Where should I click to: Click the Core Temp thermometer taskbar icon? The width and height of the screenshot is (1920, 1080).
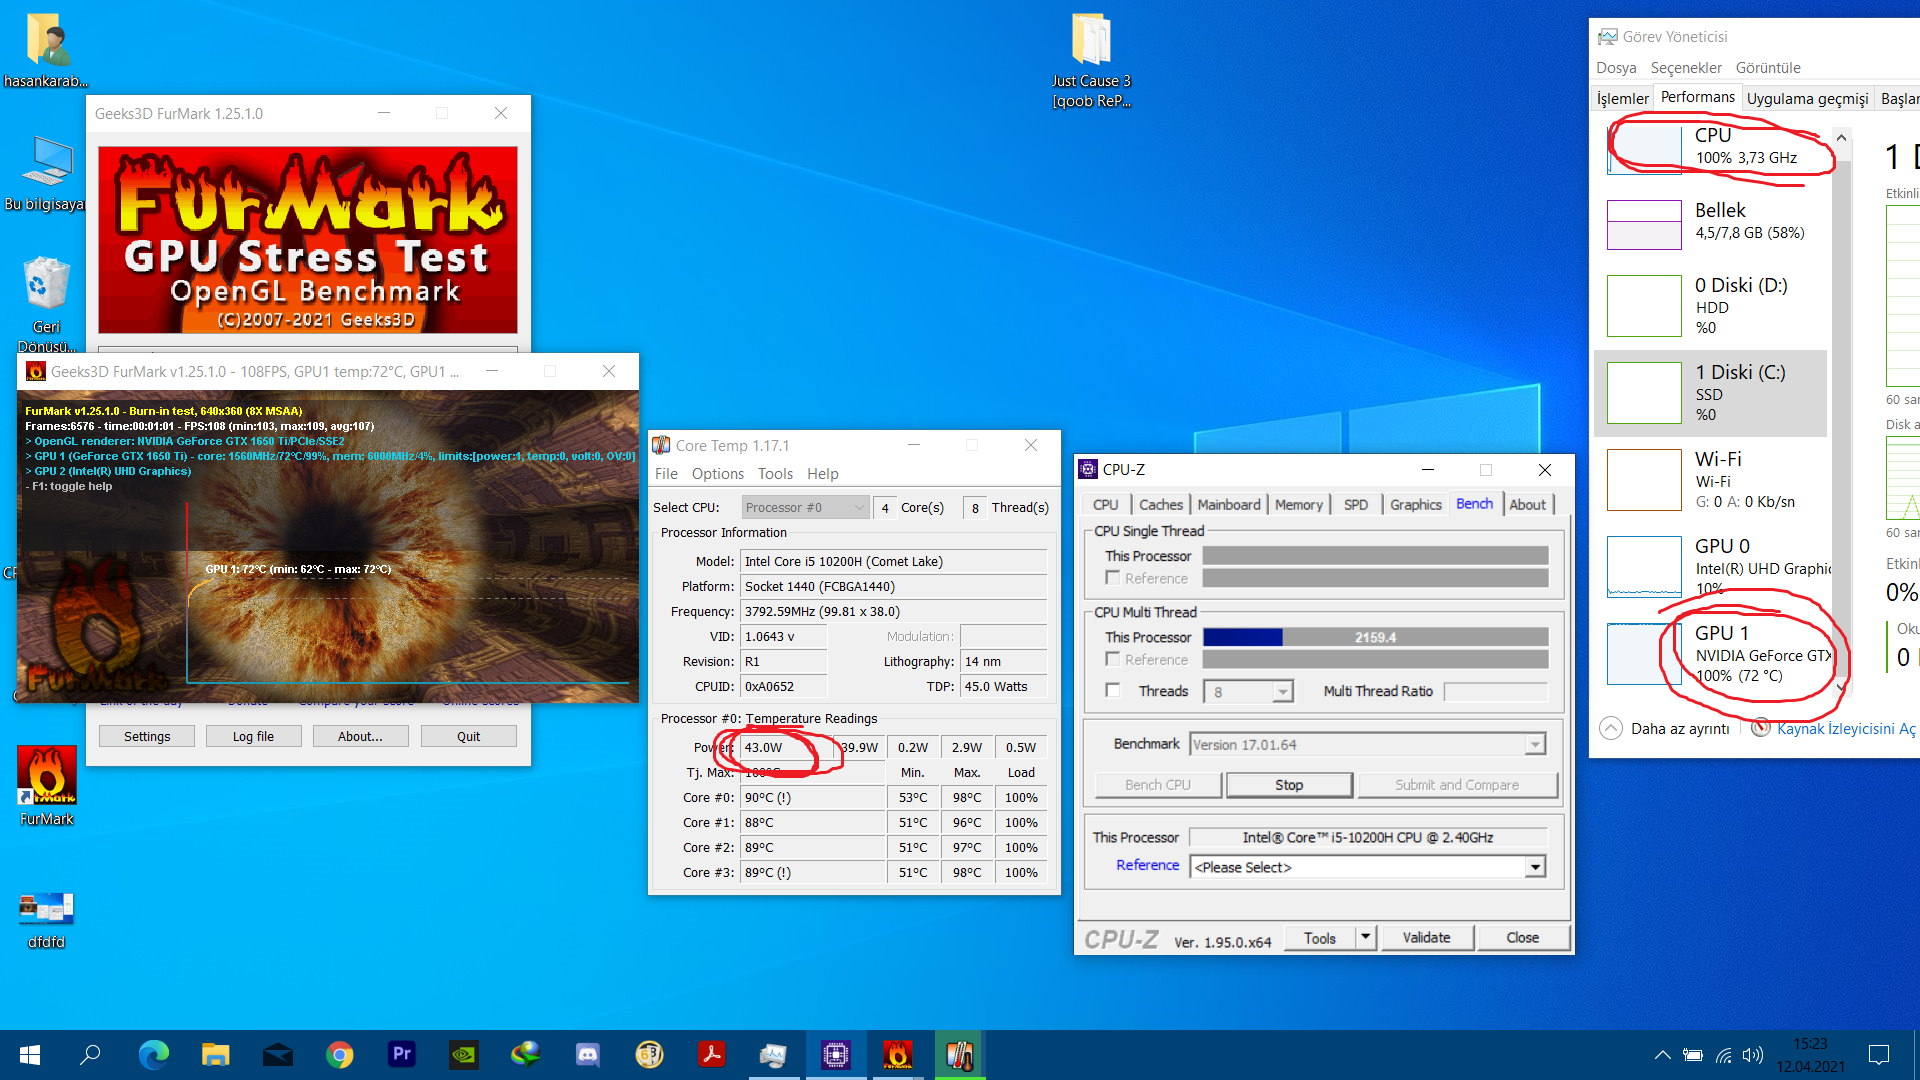pyautogui.click(x=959, y=1054)
